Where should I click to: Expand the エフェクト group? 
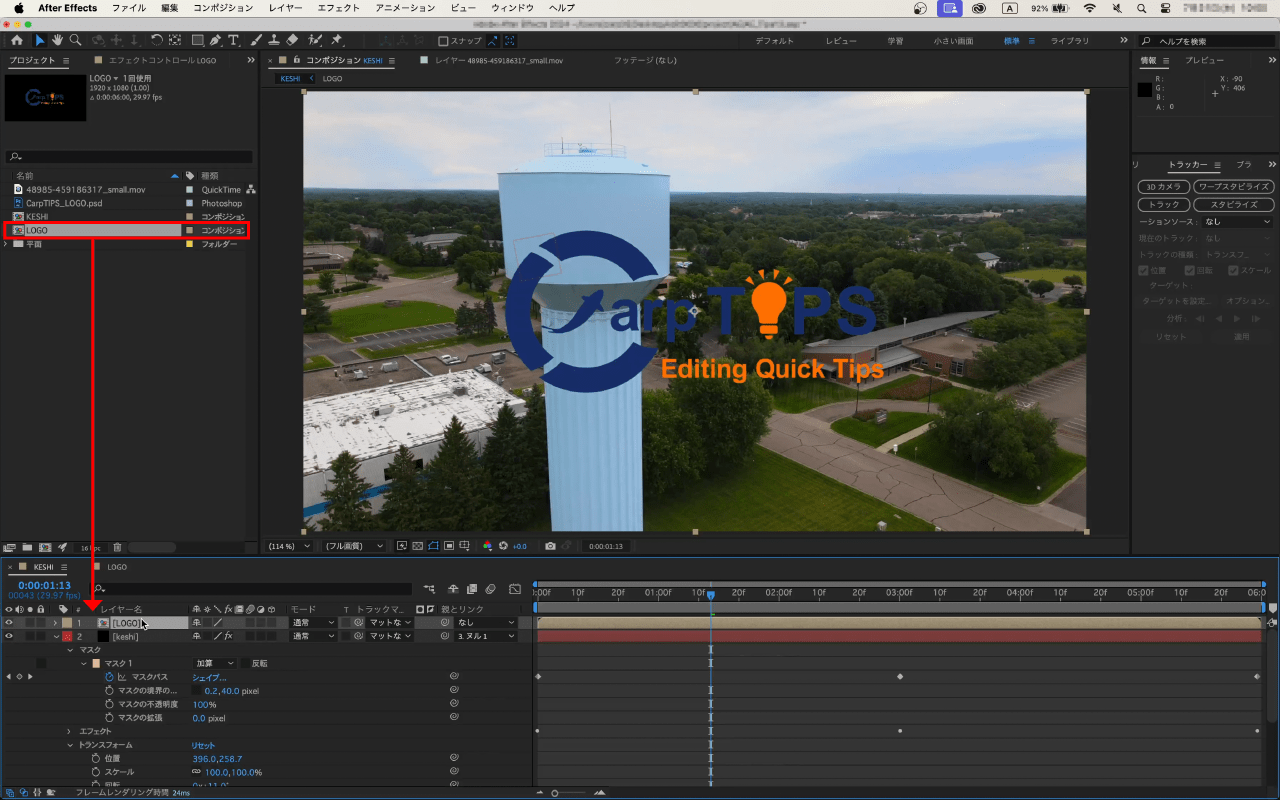click(69, 731)
